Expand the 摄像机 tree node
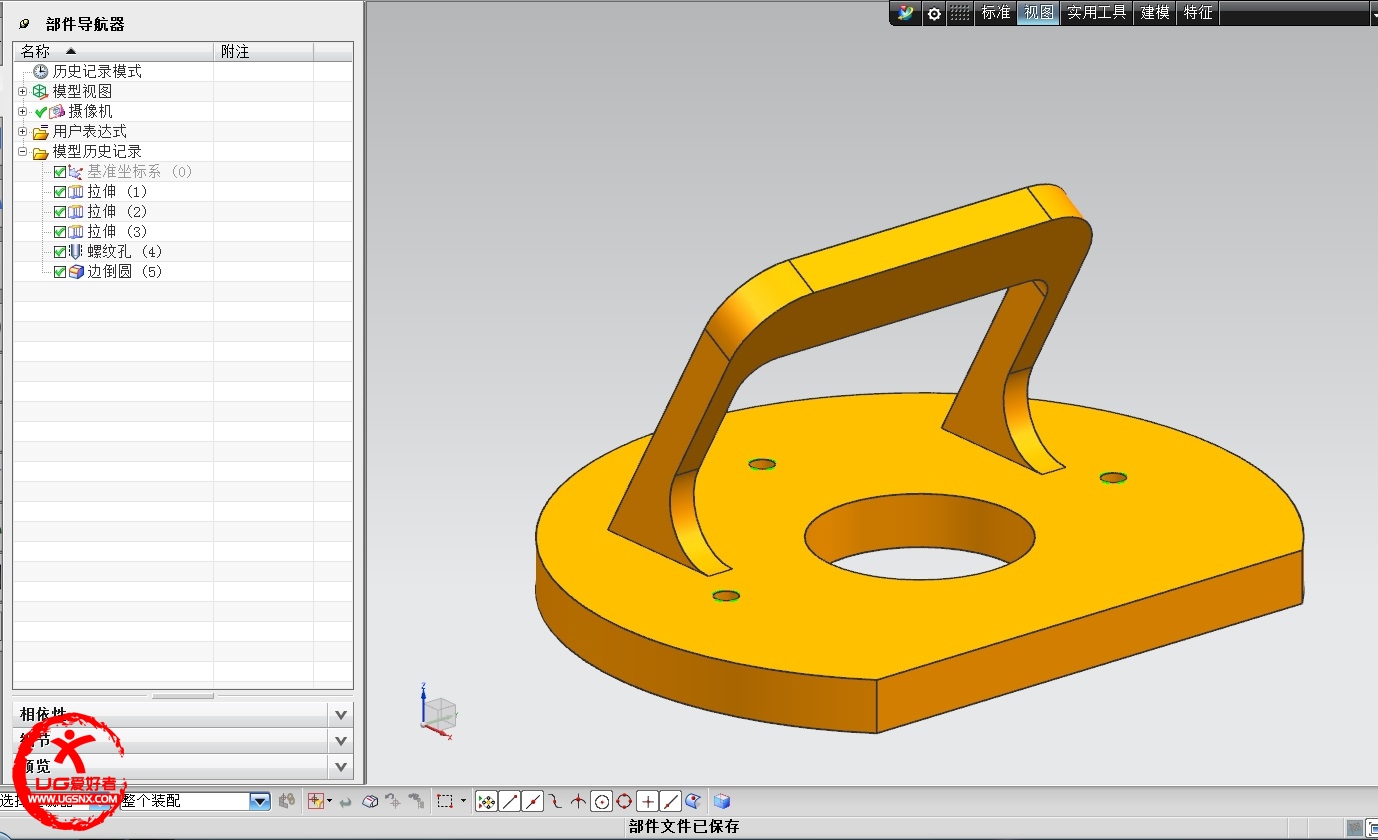This screenshot has height=840, width=1378. click(x=22, y=111)
